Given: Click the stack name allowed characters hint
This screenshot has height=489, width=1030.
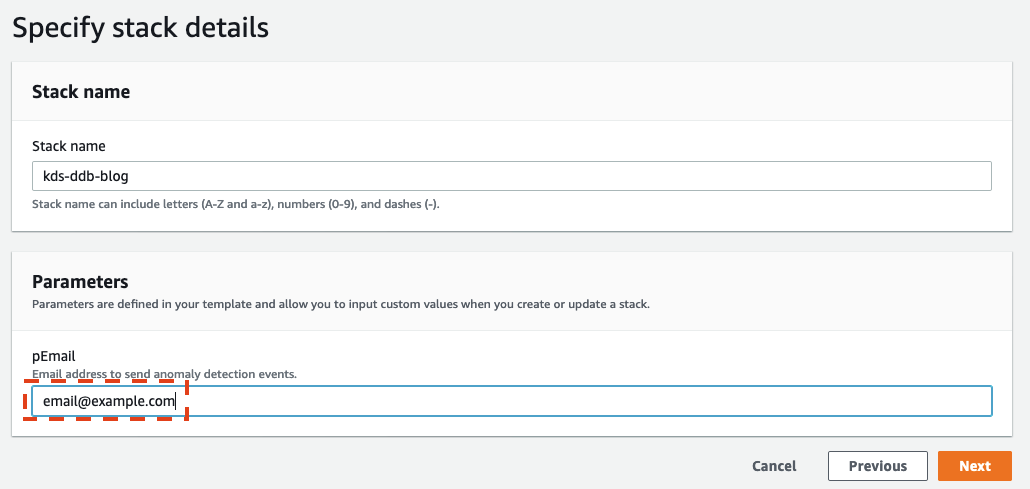Looking at the screenshot, I should (236, 204).
